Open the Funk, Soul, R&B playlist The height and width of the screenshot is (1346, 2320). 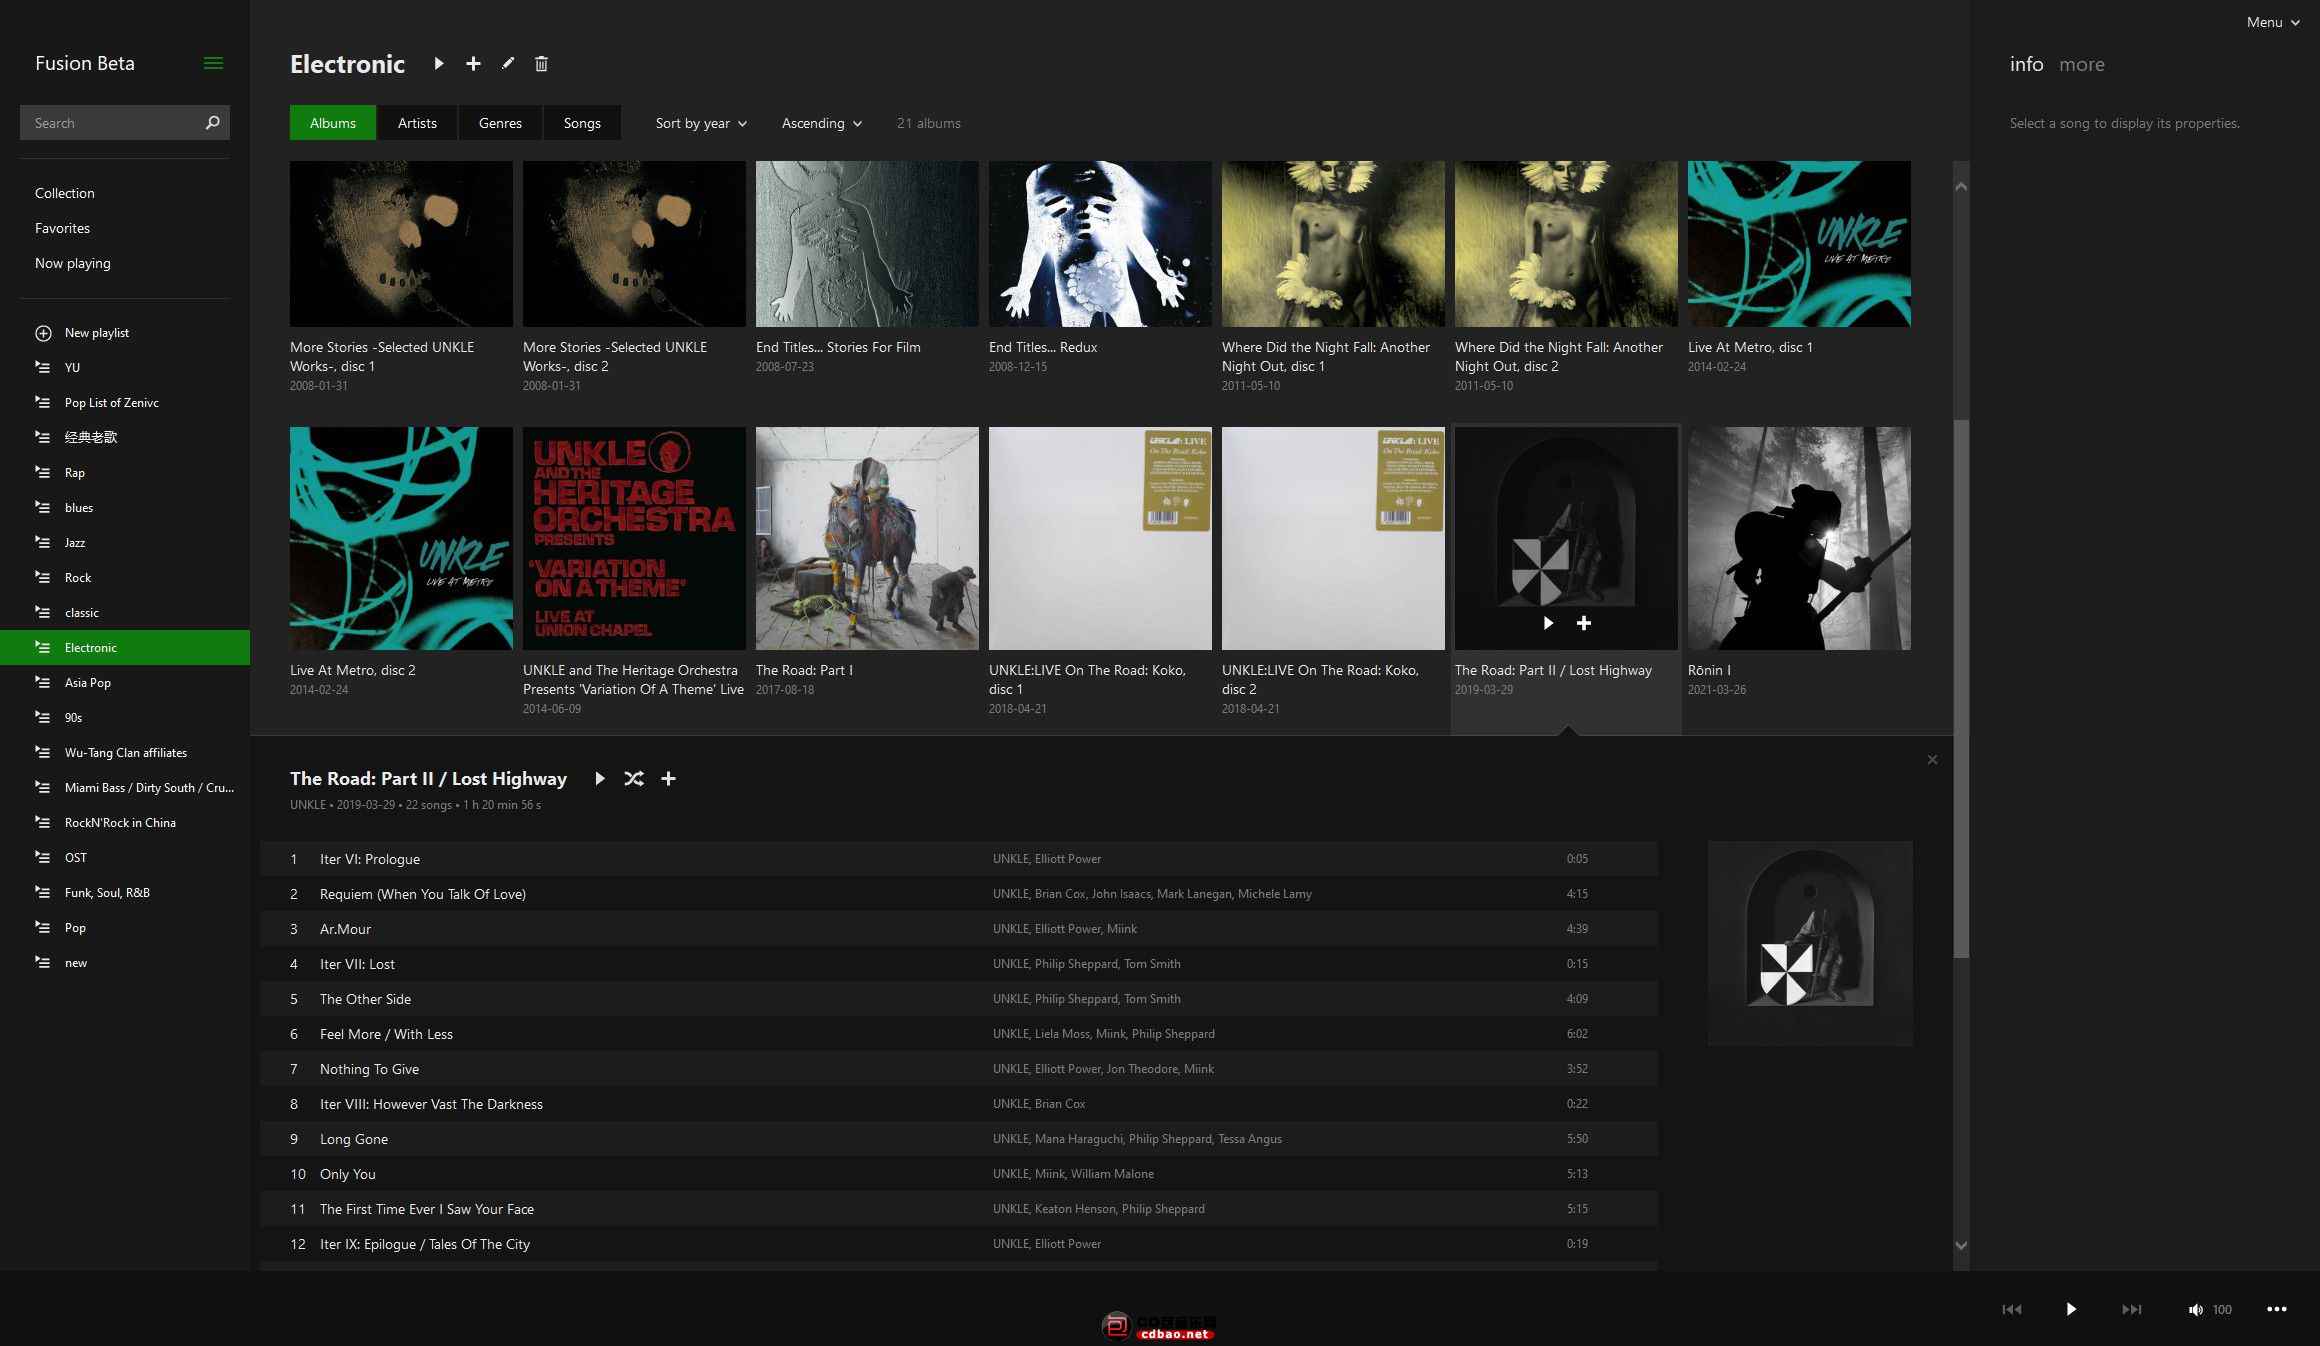tap(125, 892)
